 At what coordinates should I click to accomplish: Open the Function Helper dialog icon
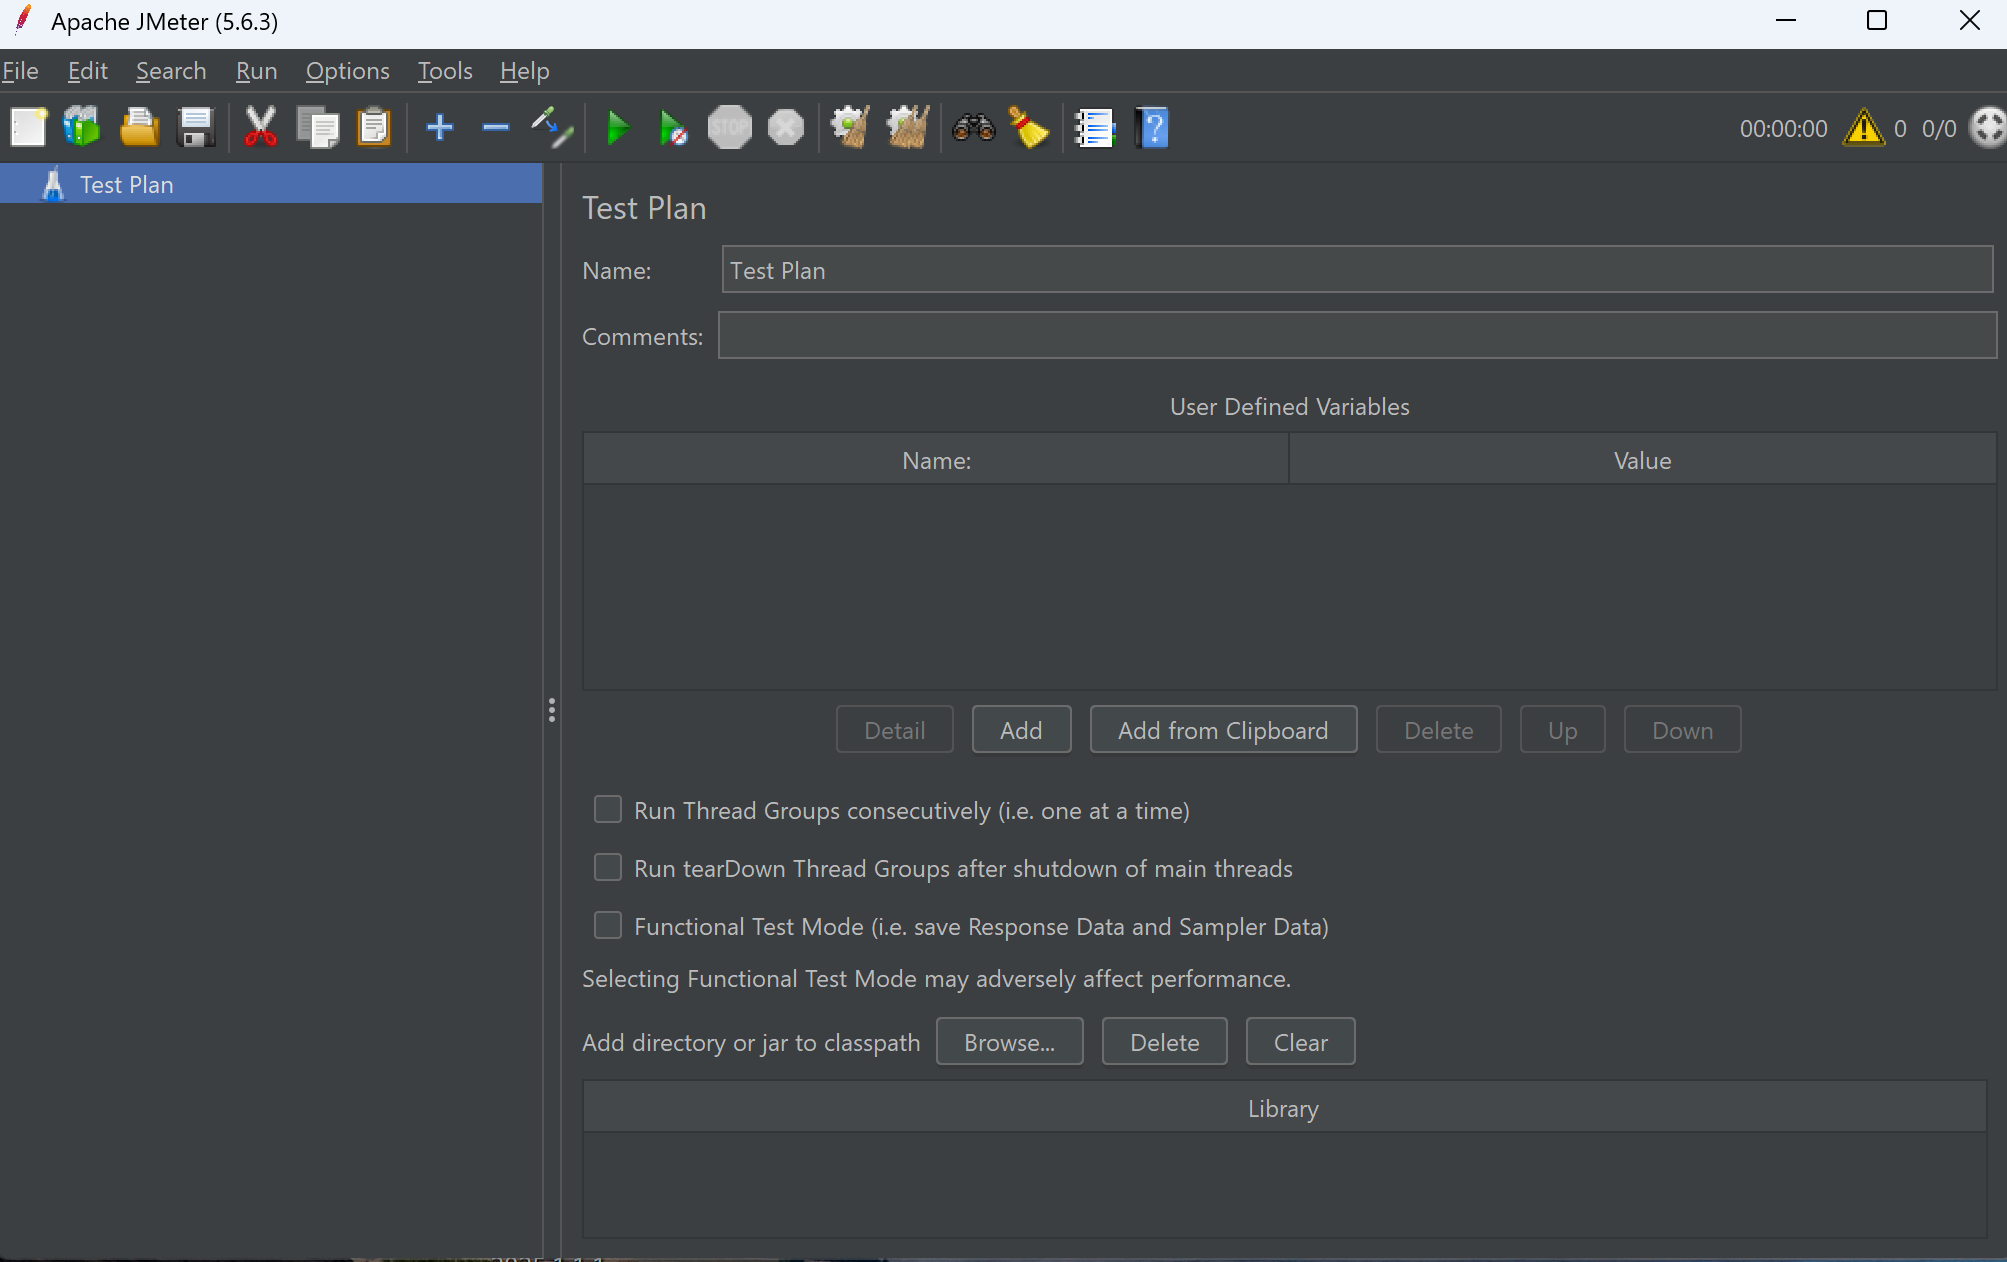1094,128
